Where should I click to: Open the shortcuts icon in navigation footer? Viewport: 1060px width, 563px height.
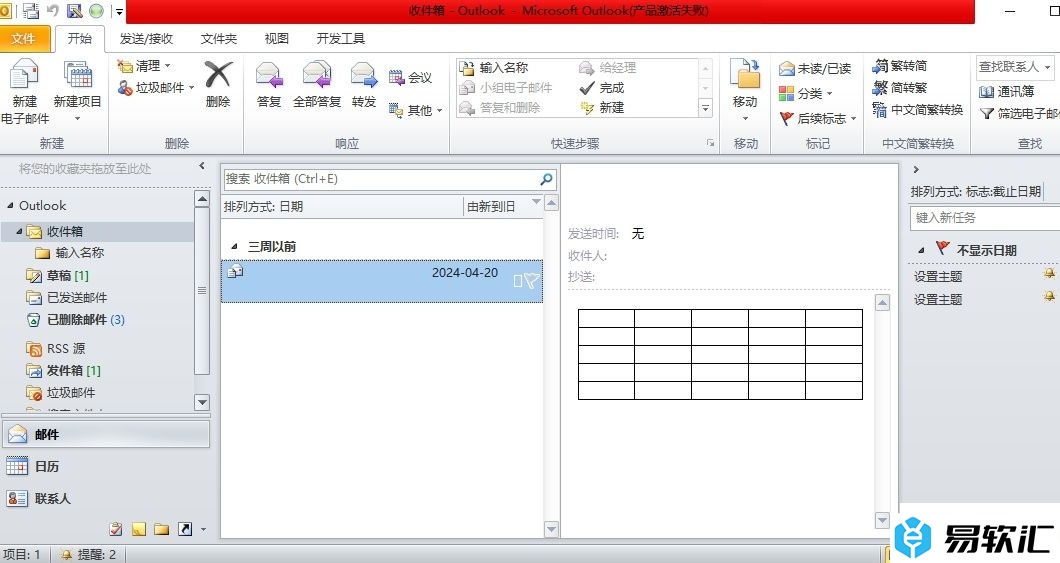[185, 529]
